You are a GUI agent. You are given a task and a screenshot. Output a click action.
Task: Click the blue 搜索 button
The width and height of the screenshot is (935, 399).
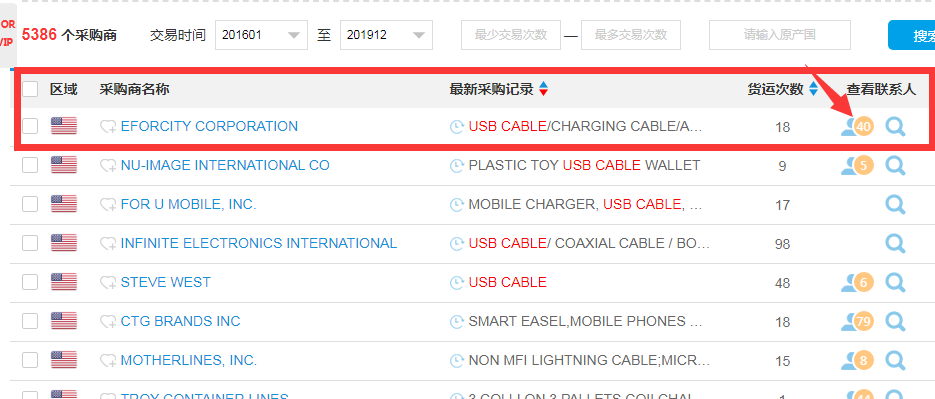pyautogui.click(x=911, y=35)
